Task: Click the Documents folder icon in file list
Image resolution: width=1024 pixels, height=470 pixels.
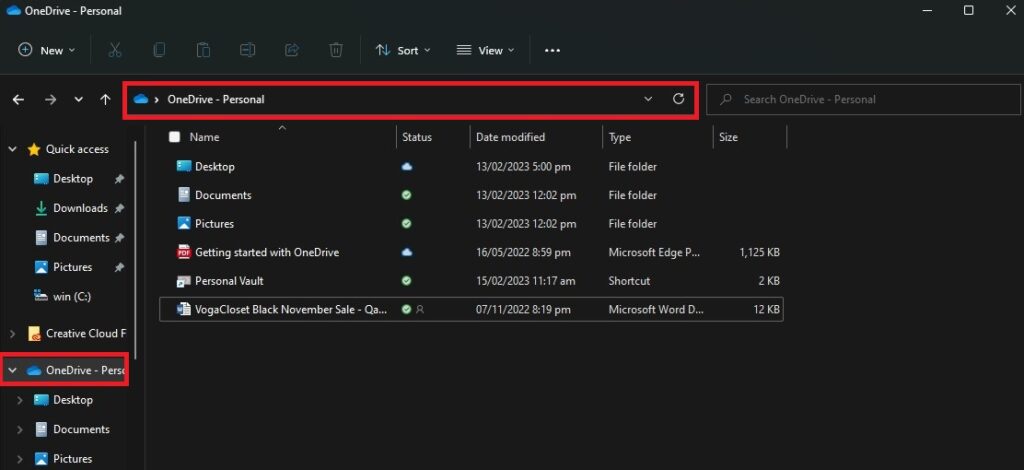Action: [x=184, y=195]
